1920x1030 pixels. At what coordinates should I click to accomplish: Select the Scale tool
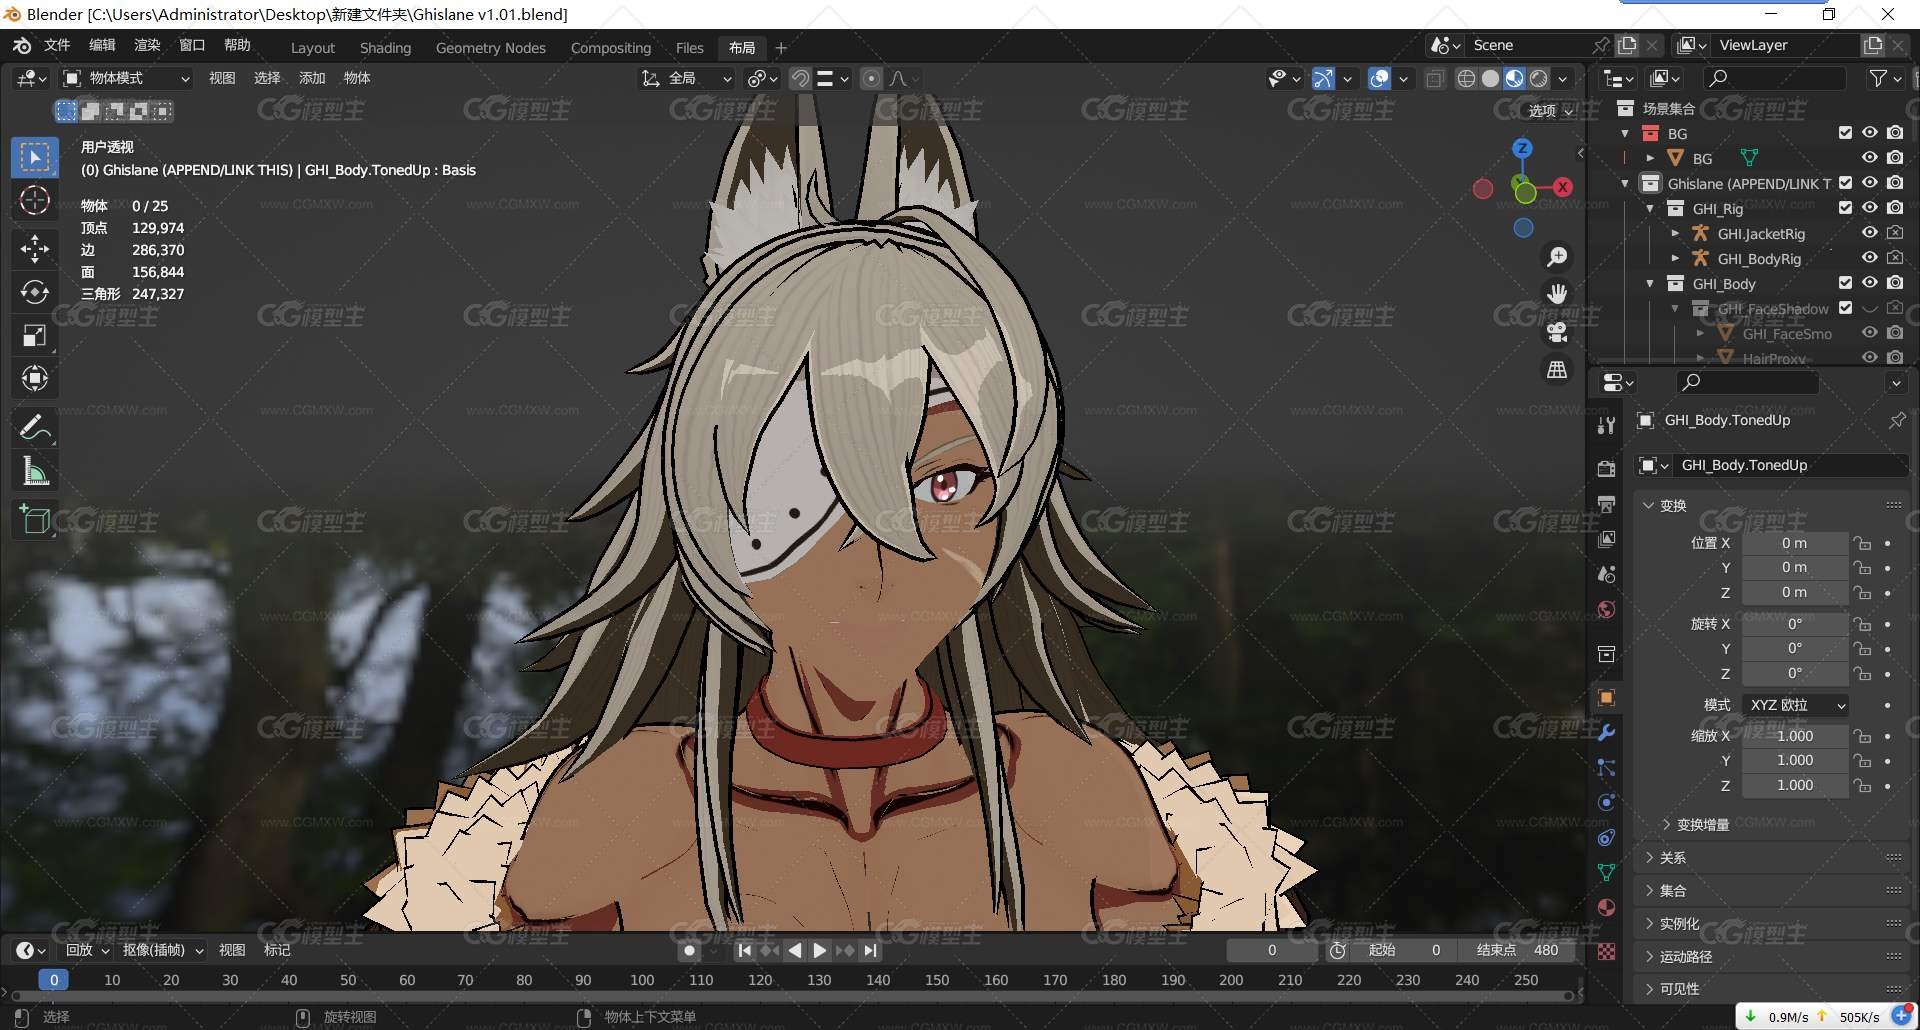point(35,336)
